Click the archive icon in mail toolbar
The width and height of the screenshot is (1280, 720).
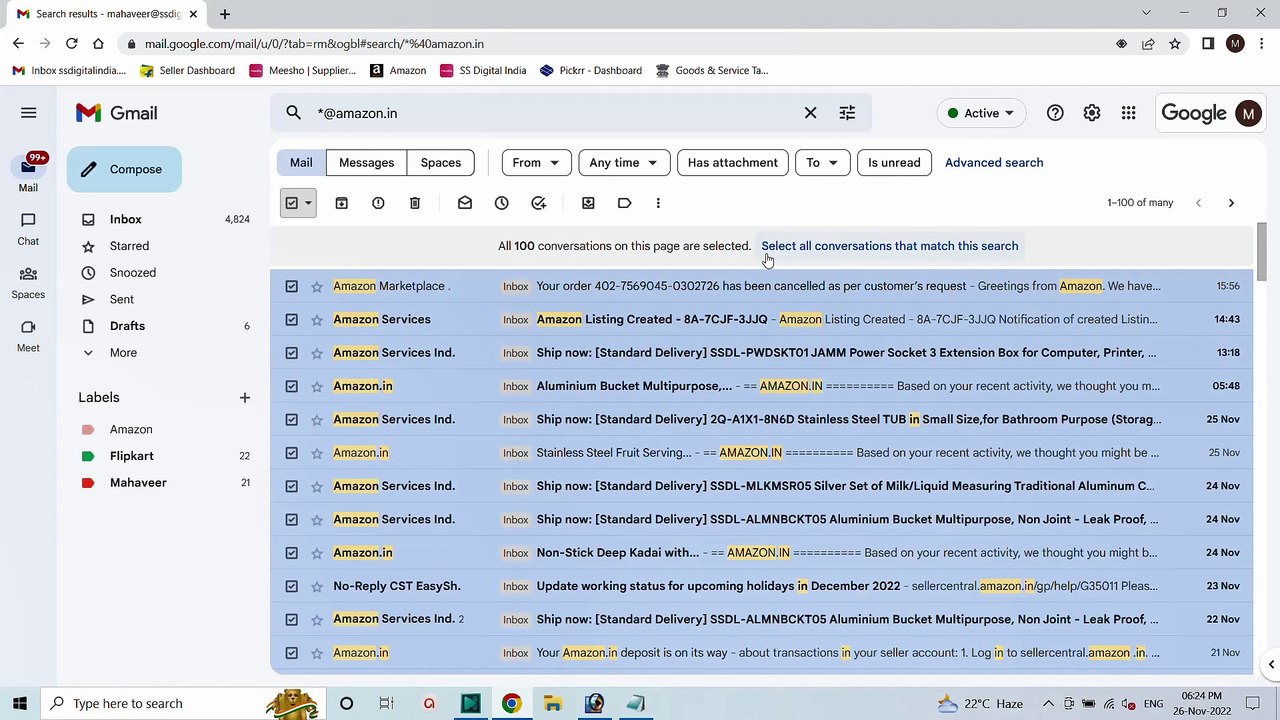[341, 203]
